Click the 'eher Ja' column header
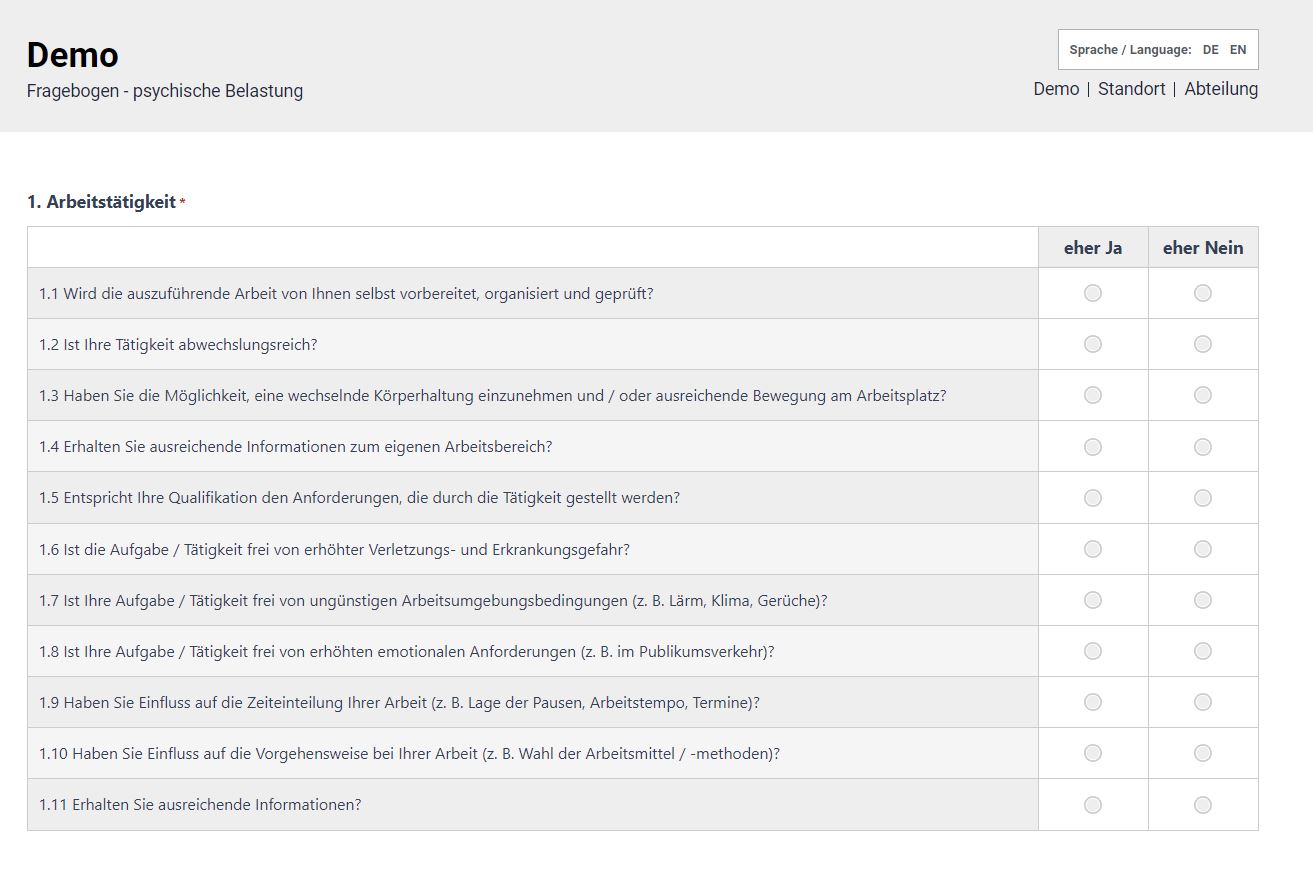The image size is (1313, 872). [1093, 248]
